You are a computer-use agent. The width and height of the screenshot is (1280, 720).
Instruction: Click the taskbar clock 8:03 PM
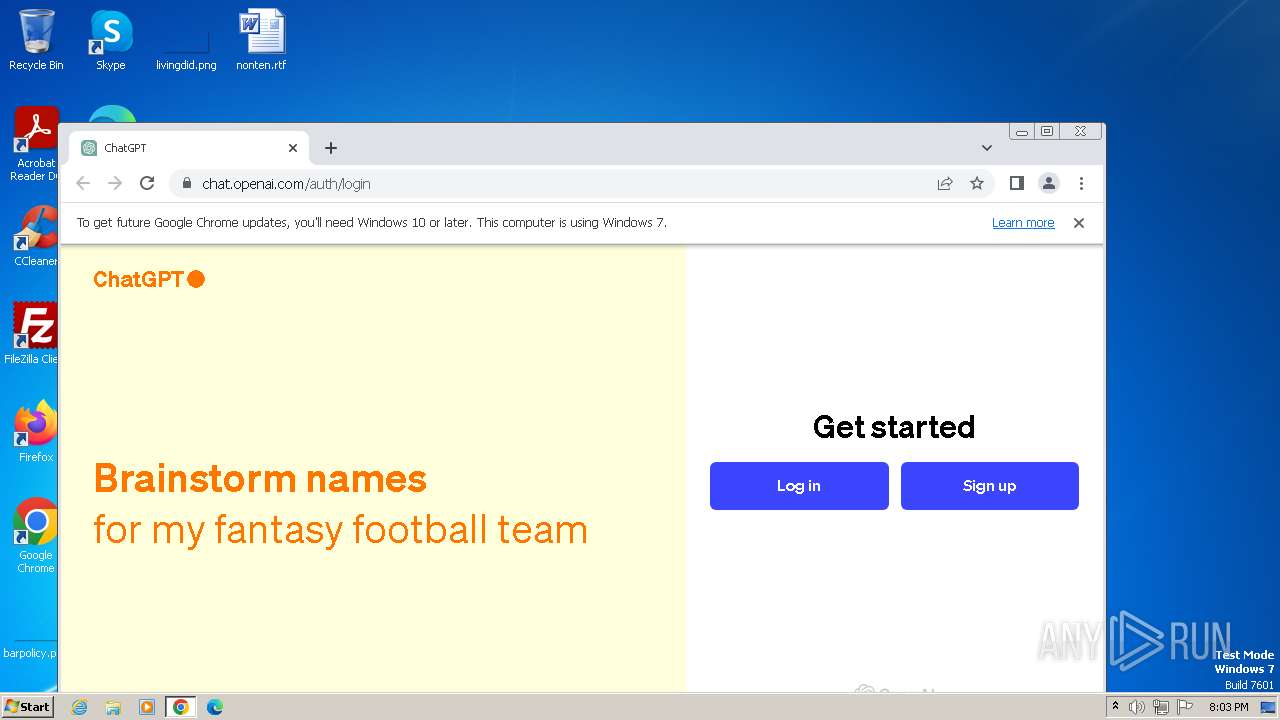coord(1229,707)
